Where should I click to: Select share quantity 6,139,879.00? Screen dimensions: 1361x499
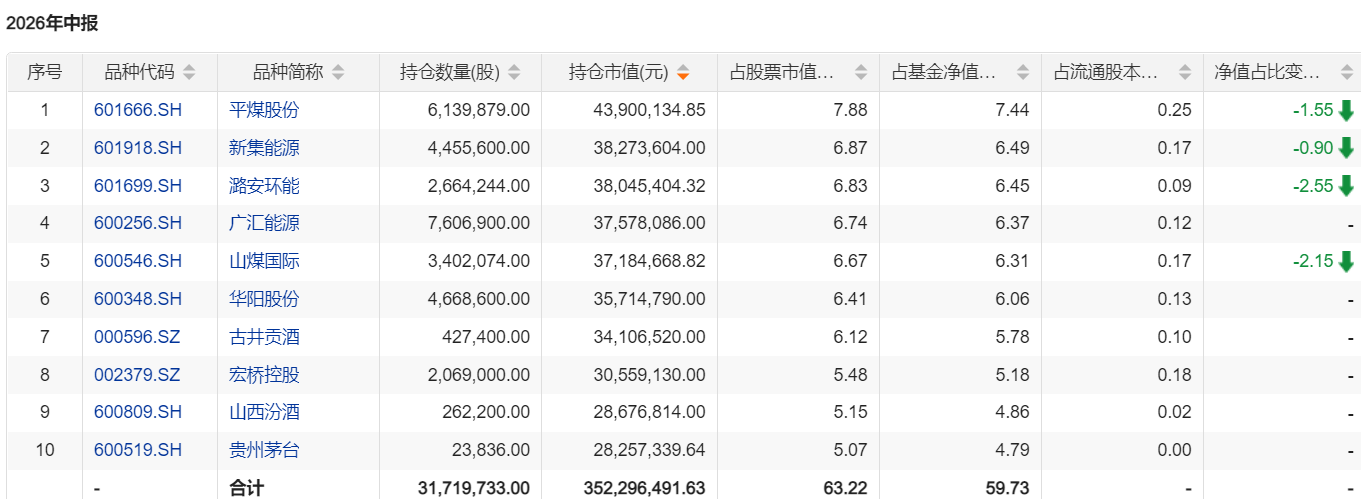pos(478,110)
